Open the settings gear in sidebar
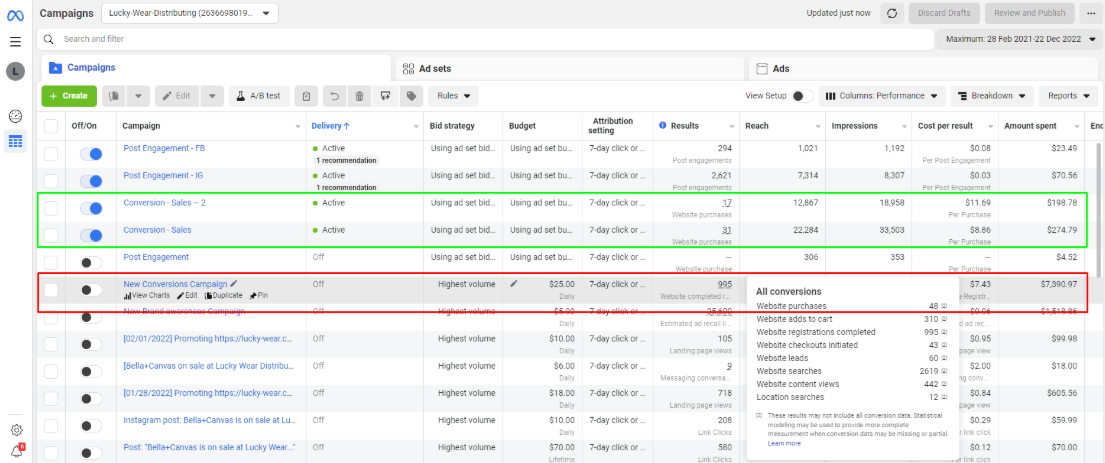 pyautogui.click(x=16, y=430)
